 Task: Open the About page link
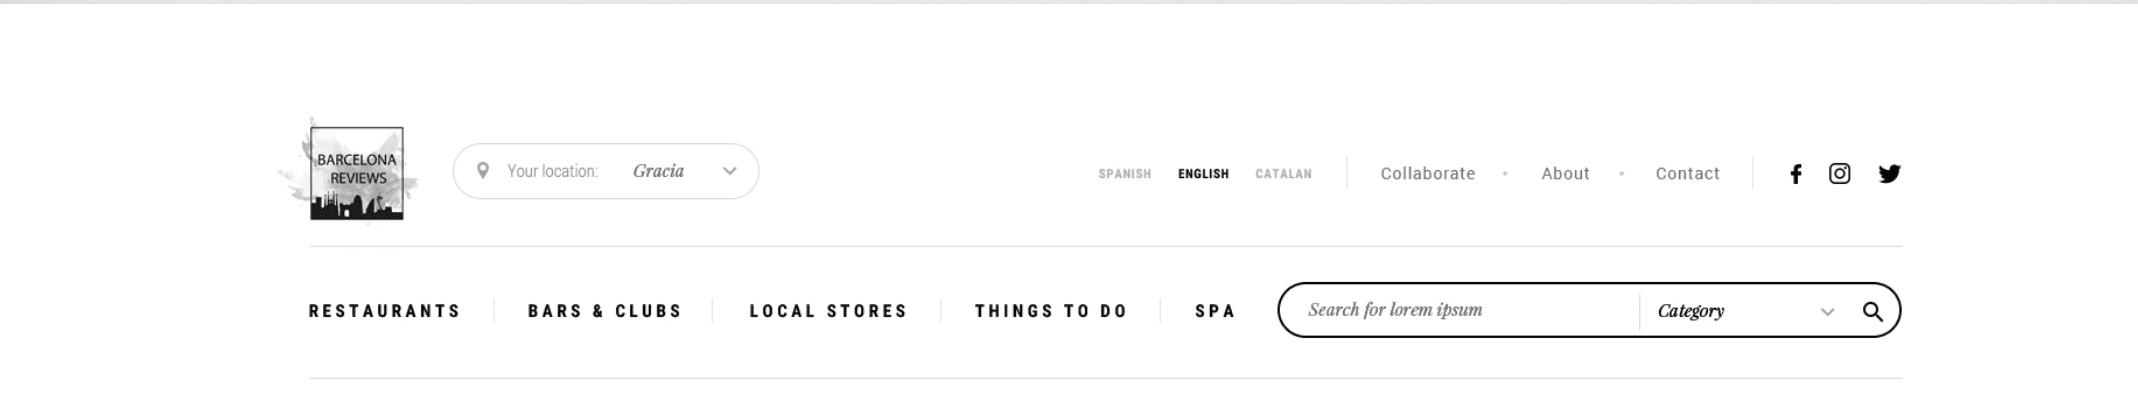(x=1565, y=174)
